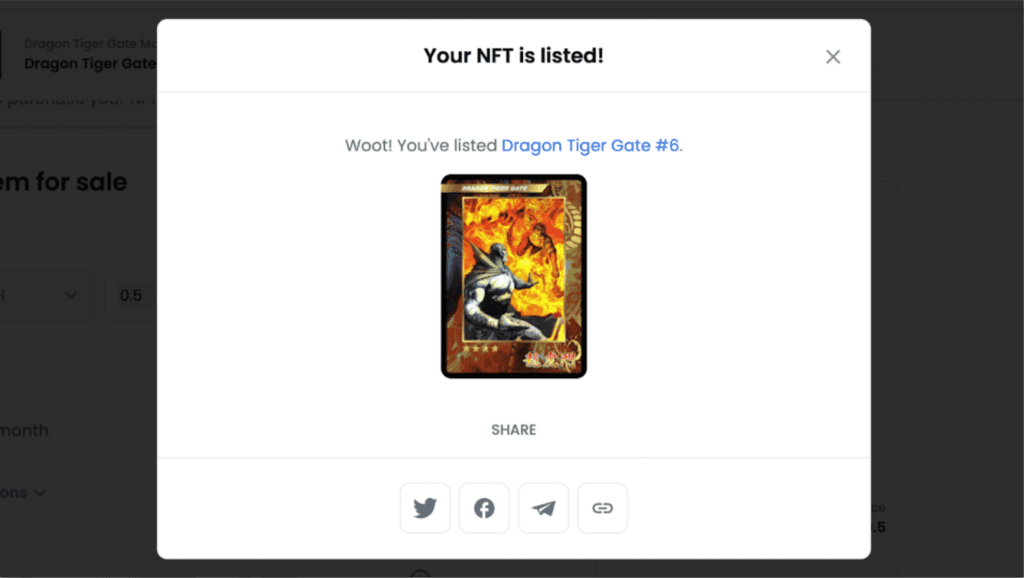
Task: Share the listing via Telegram
Action: coord(543,508)
